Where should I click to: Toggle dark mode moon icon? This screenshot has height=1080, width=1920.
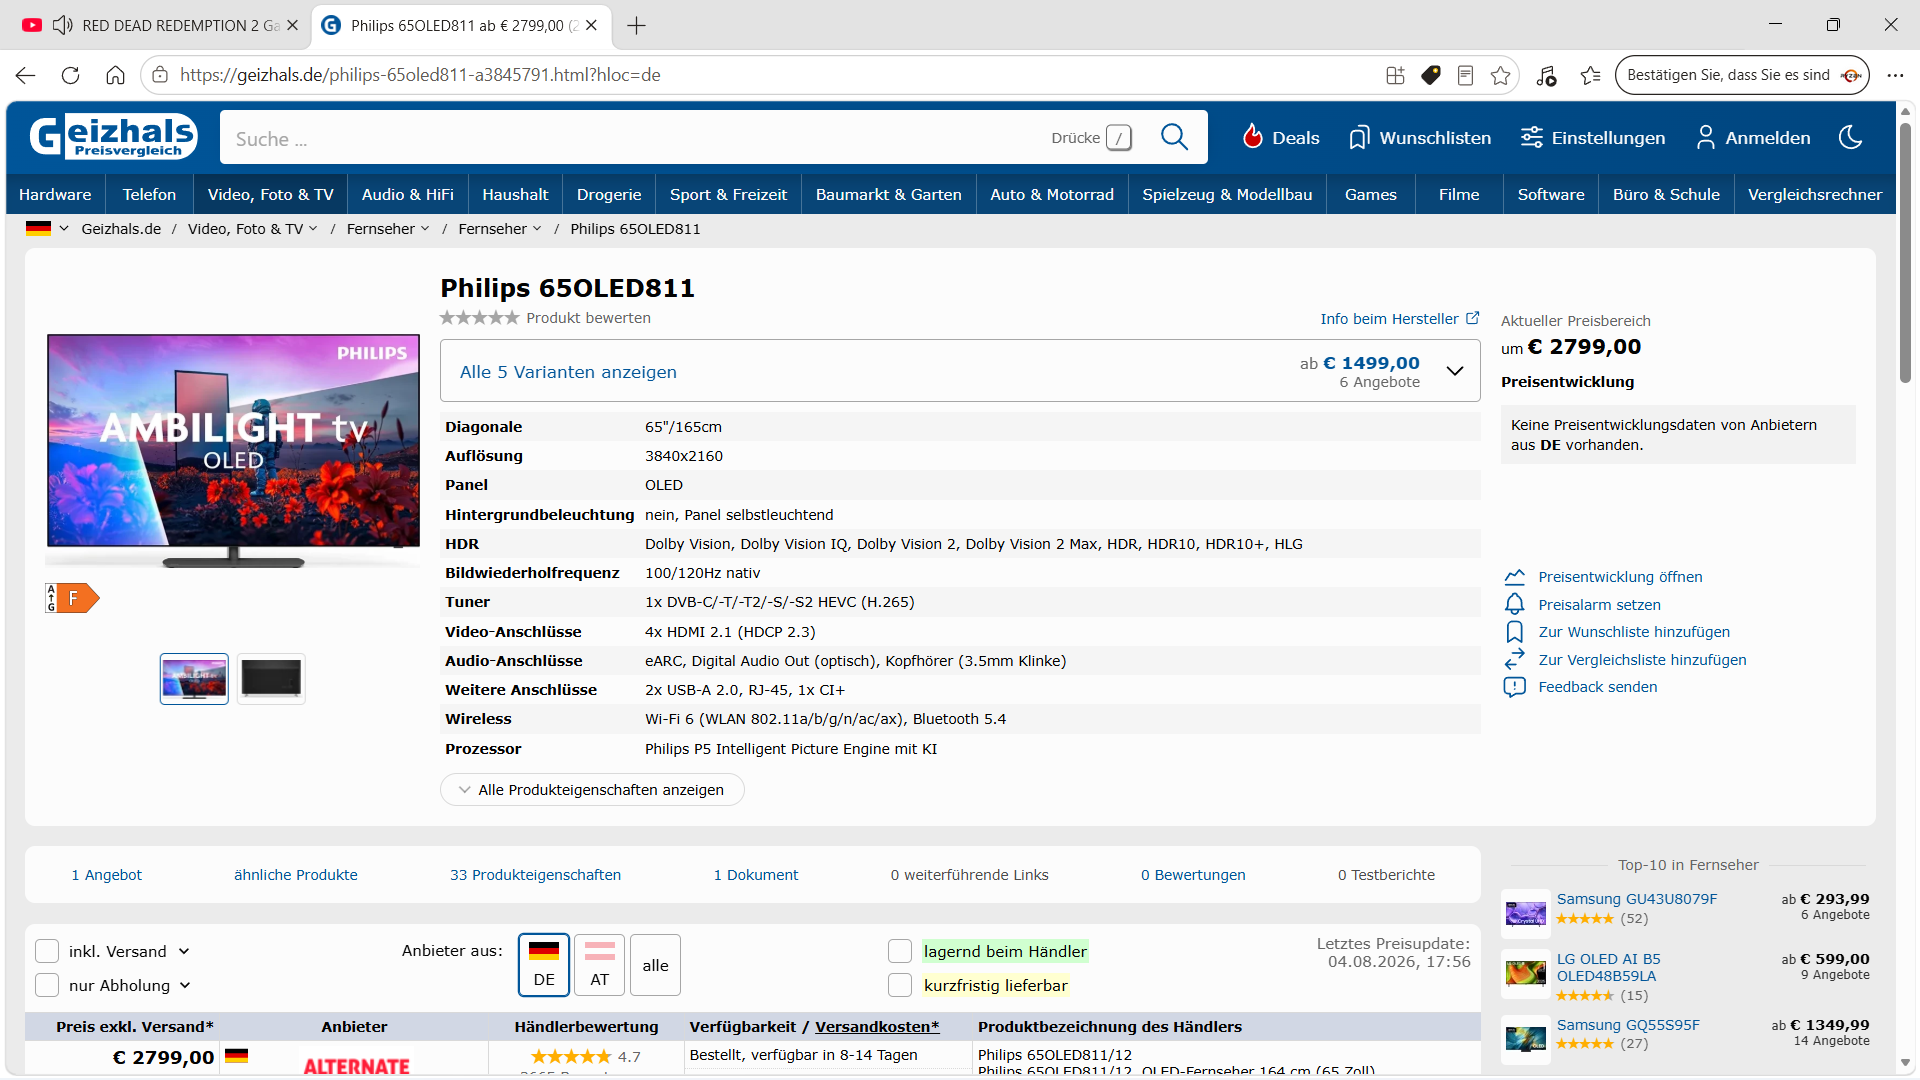1850,137
